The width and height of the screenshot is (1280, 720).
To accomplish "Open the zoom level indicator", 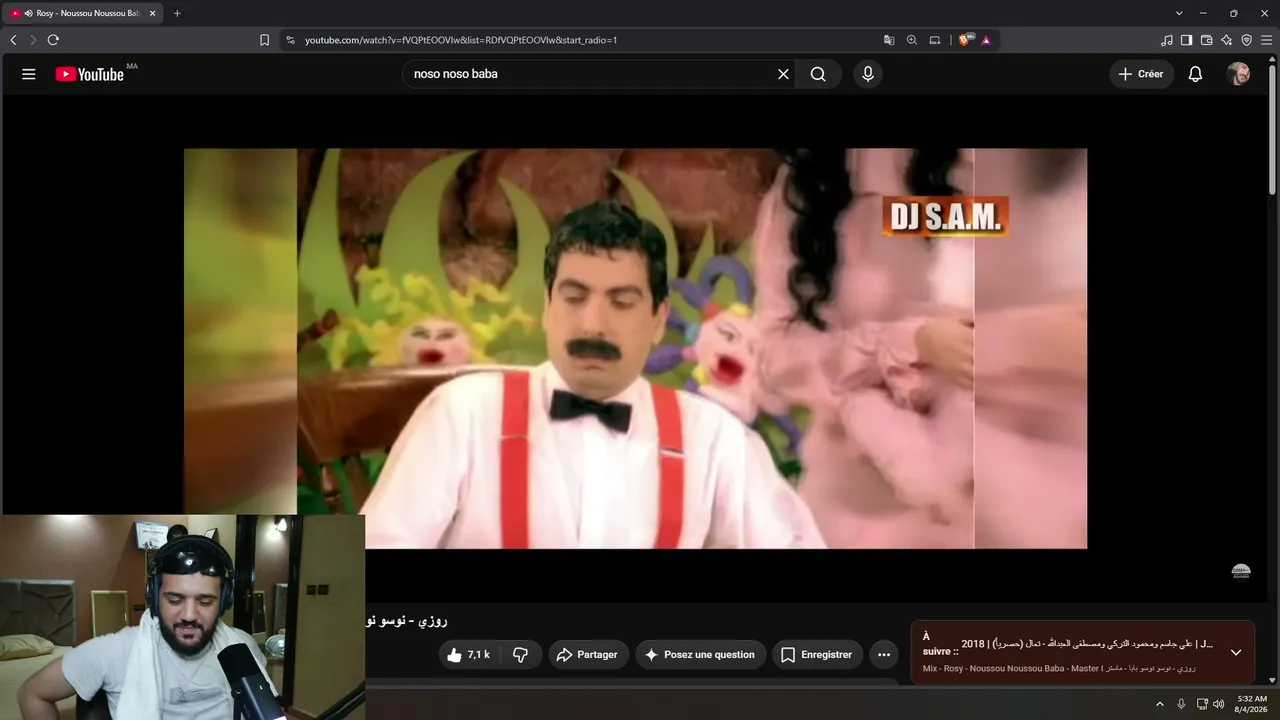I will click(x=912, y=40).
